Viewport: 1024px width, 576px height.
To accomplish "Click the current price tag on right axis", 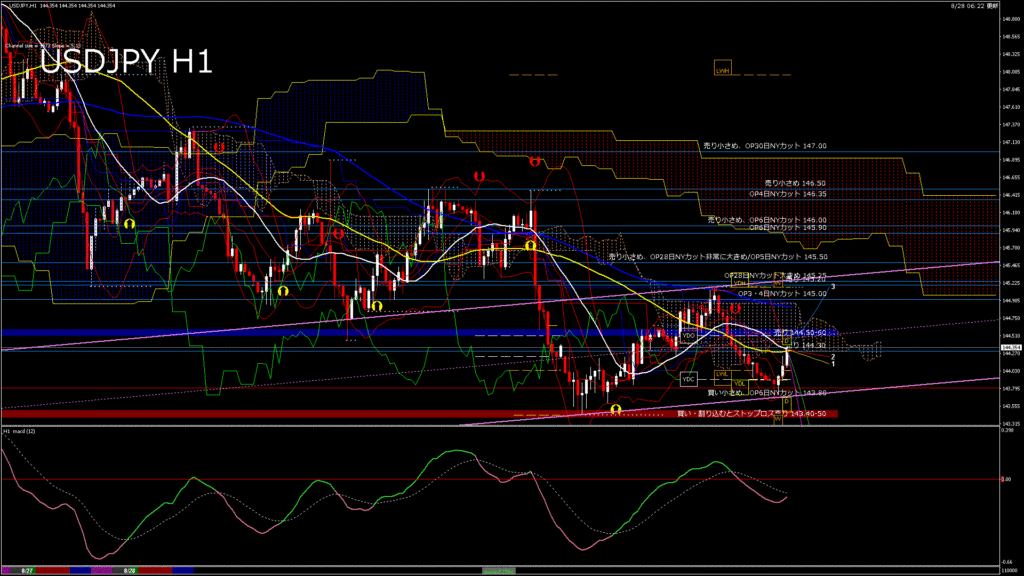I will click(x=1009, y=349).
